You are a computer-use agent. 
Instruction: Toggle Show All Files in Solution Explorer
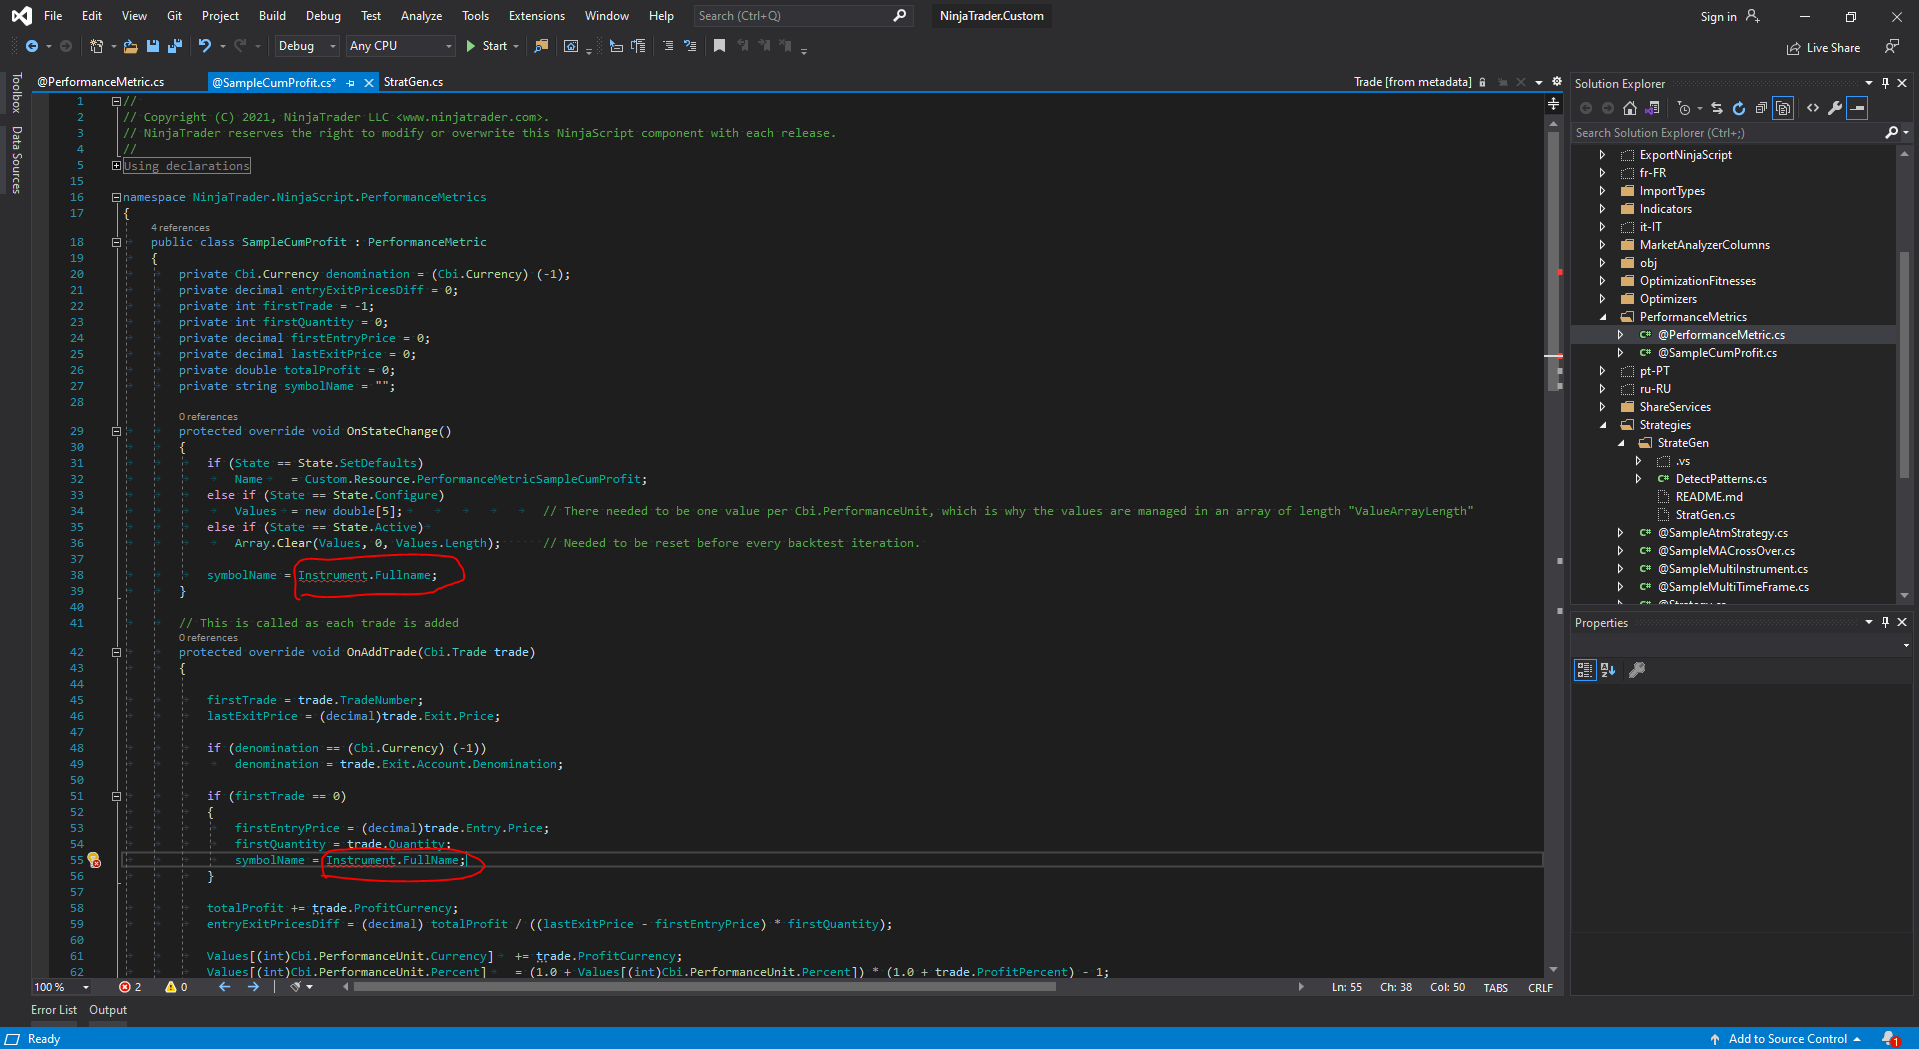(x=1783, y=108)
